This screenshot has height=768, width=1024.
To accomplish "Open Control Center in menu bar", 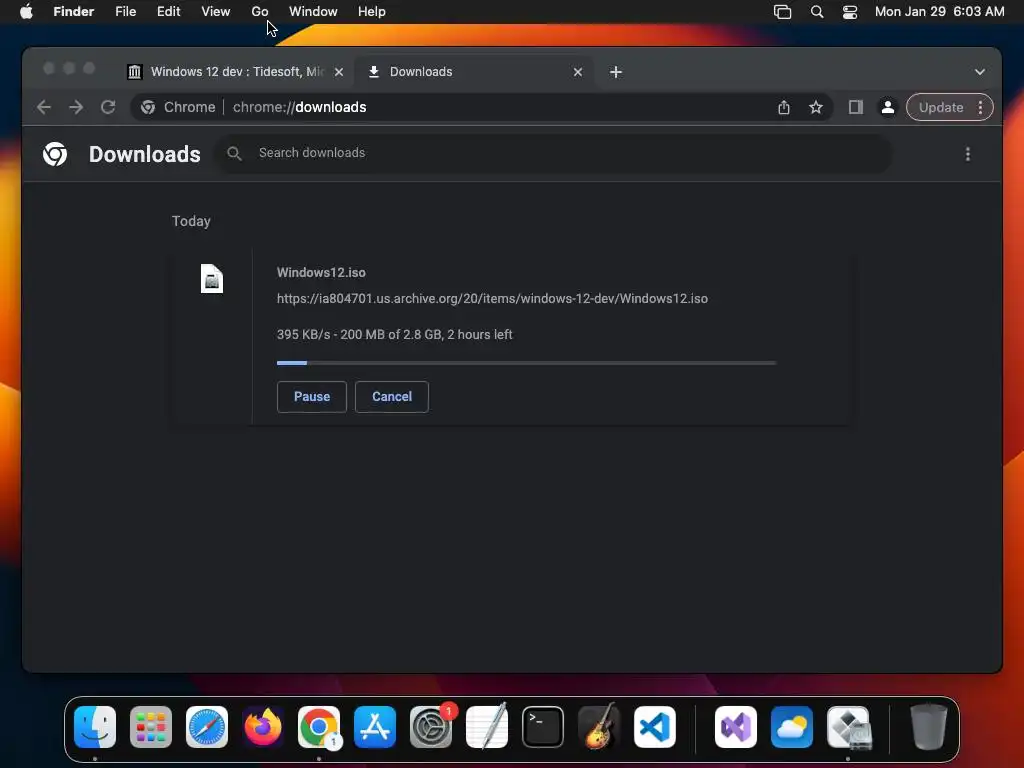I will pos(850,12).
